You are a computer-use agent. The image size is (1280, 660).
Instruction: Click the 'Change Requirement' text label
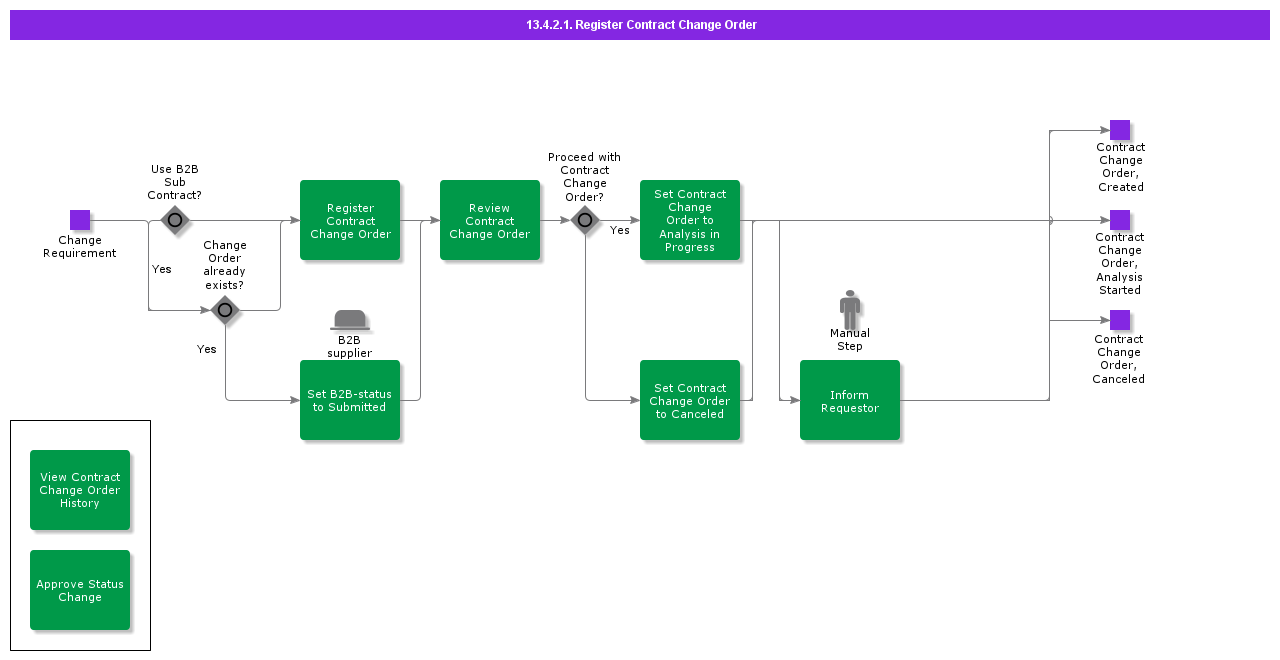point(80,247)
